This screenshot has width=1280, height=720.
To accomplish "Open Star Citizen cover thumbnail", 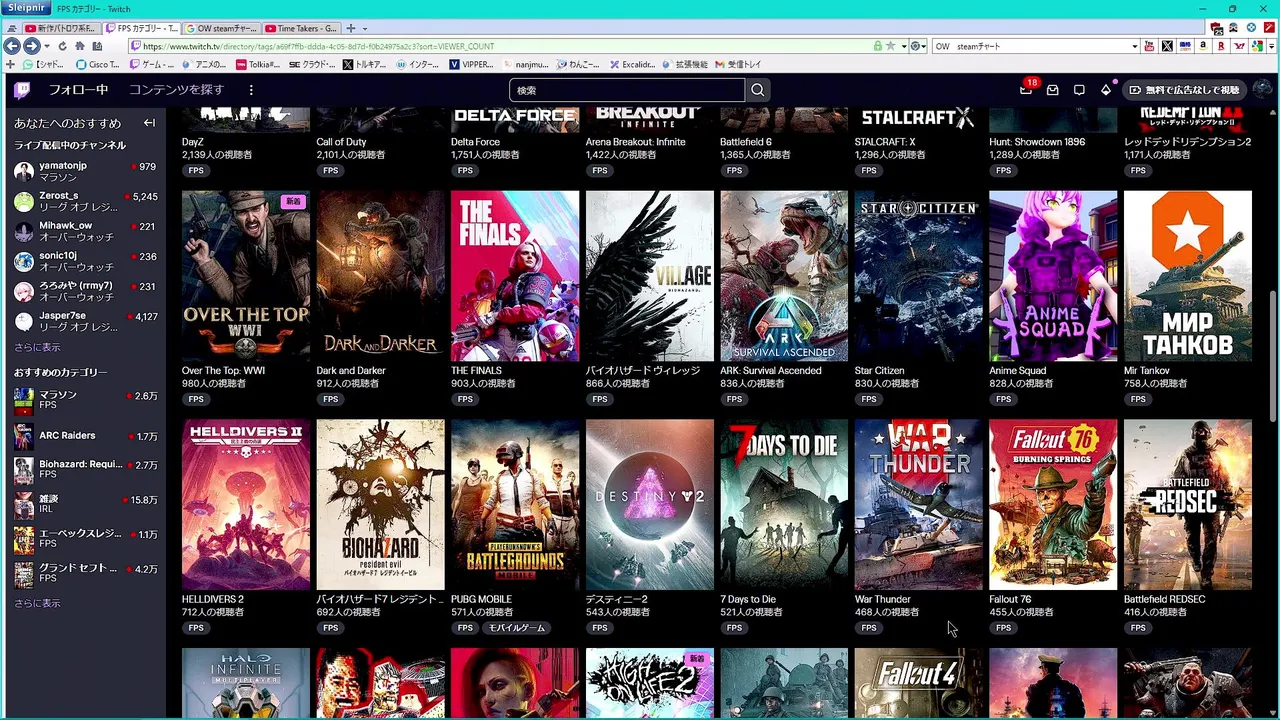I will pyautogui.click(x=919, y=276).
